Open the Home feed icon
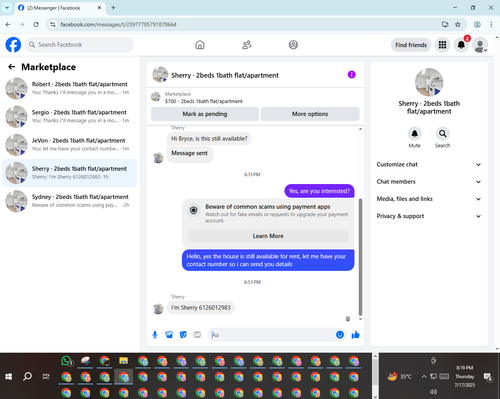This screenshot has height=399, width=500. click(x=200, y=45)
